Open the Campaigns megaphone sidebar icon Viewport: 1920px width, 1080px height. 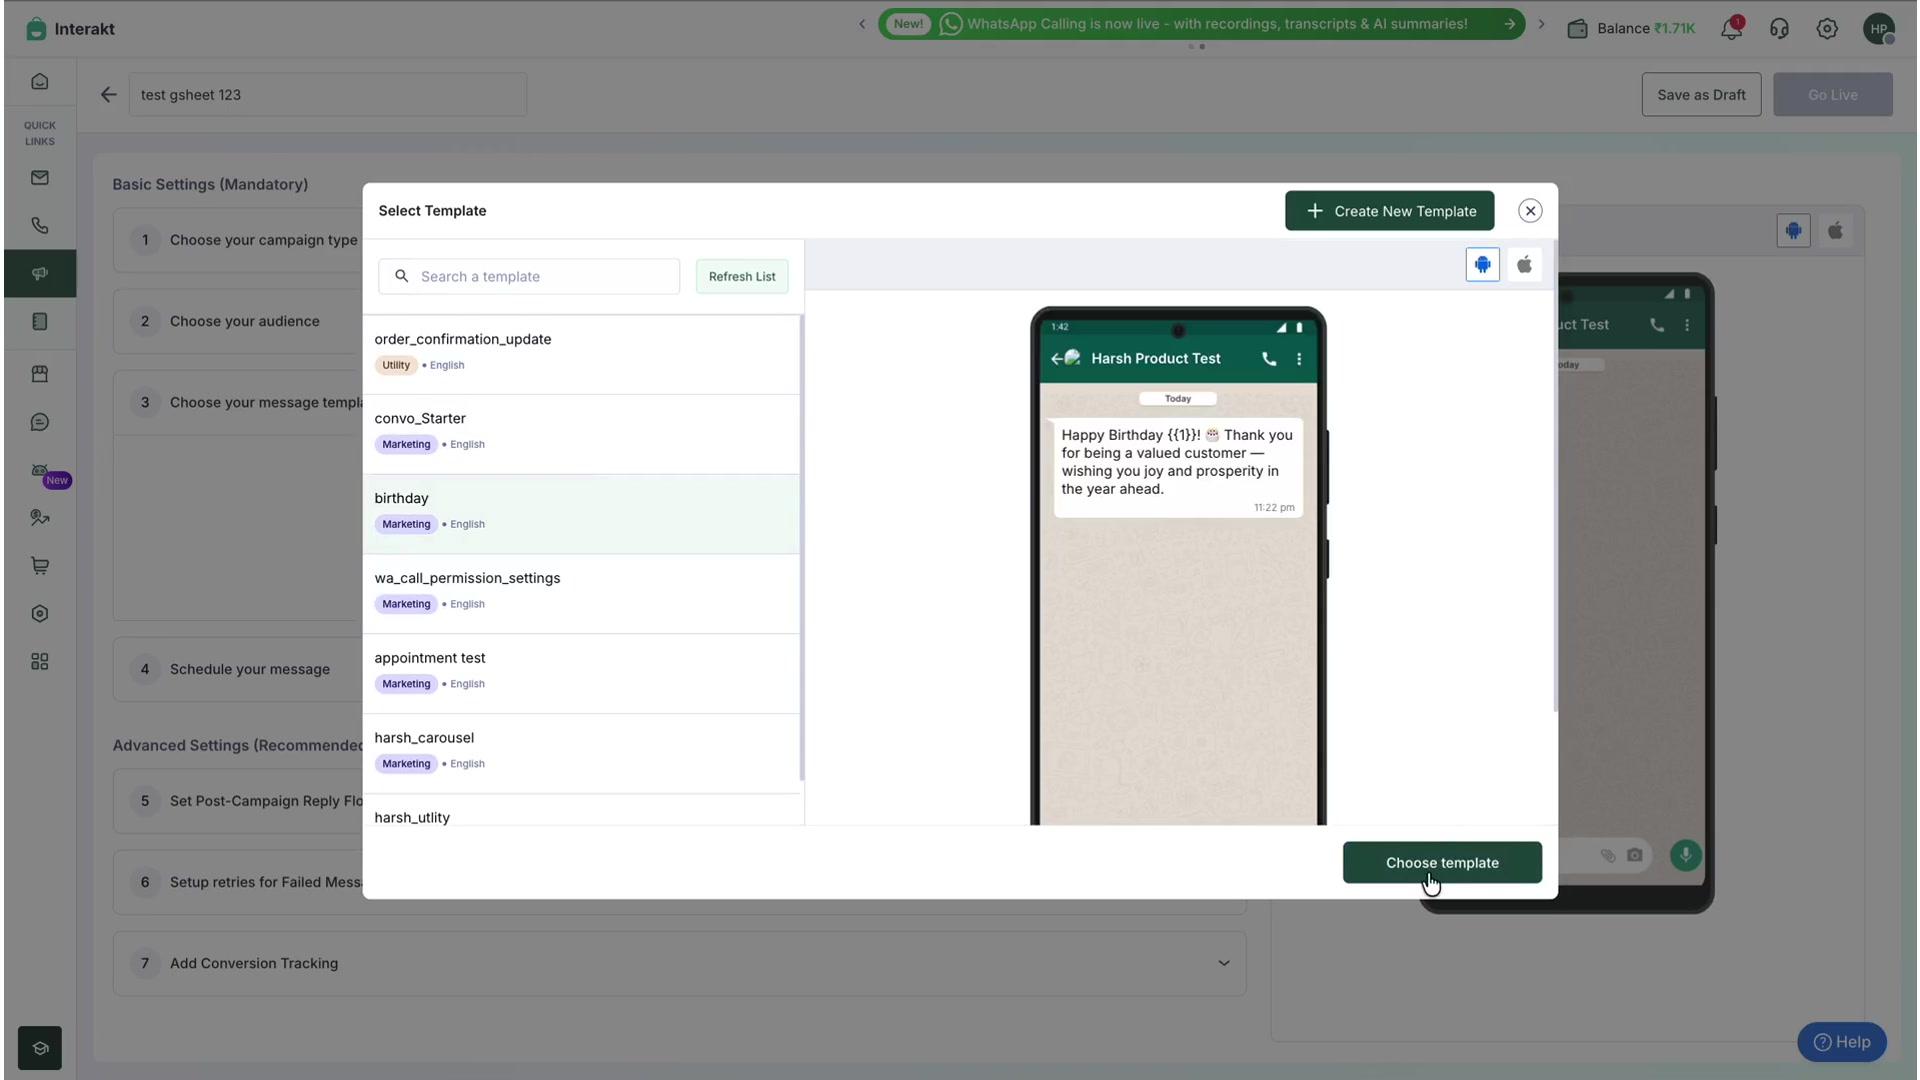point(40,274)
